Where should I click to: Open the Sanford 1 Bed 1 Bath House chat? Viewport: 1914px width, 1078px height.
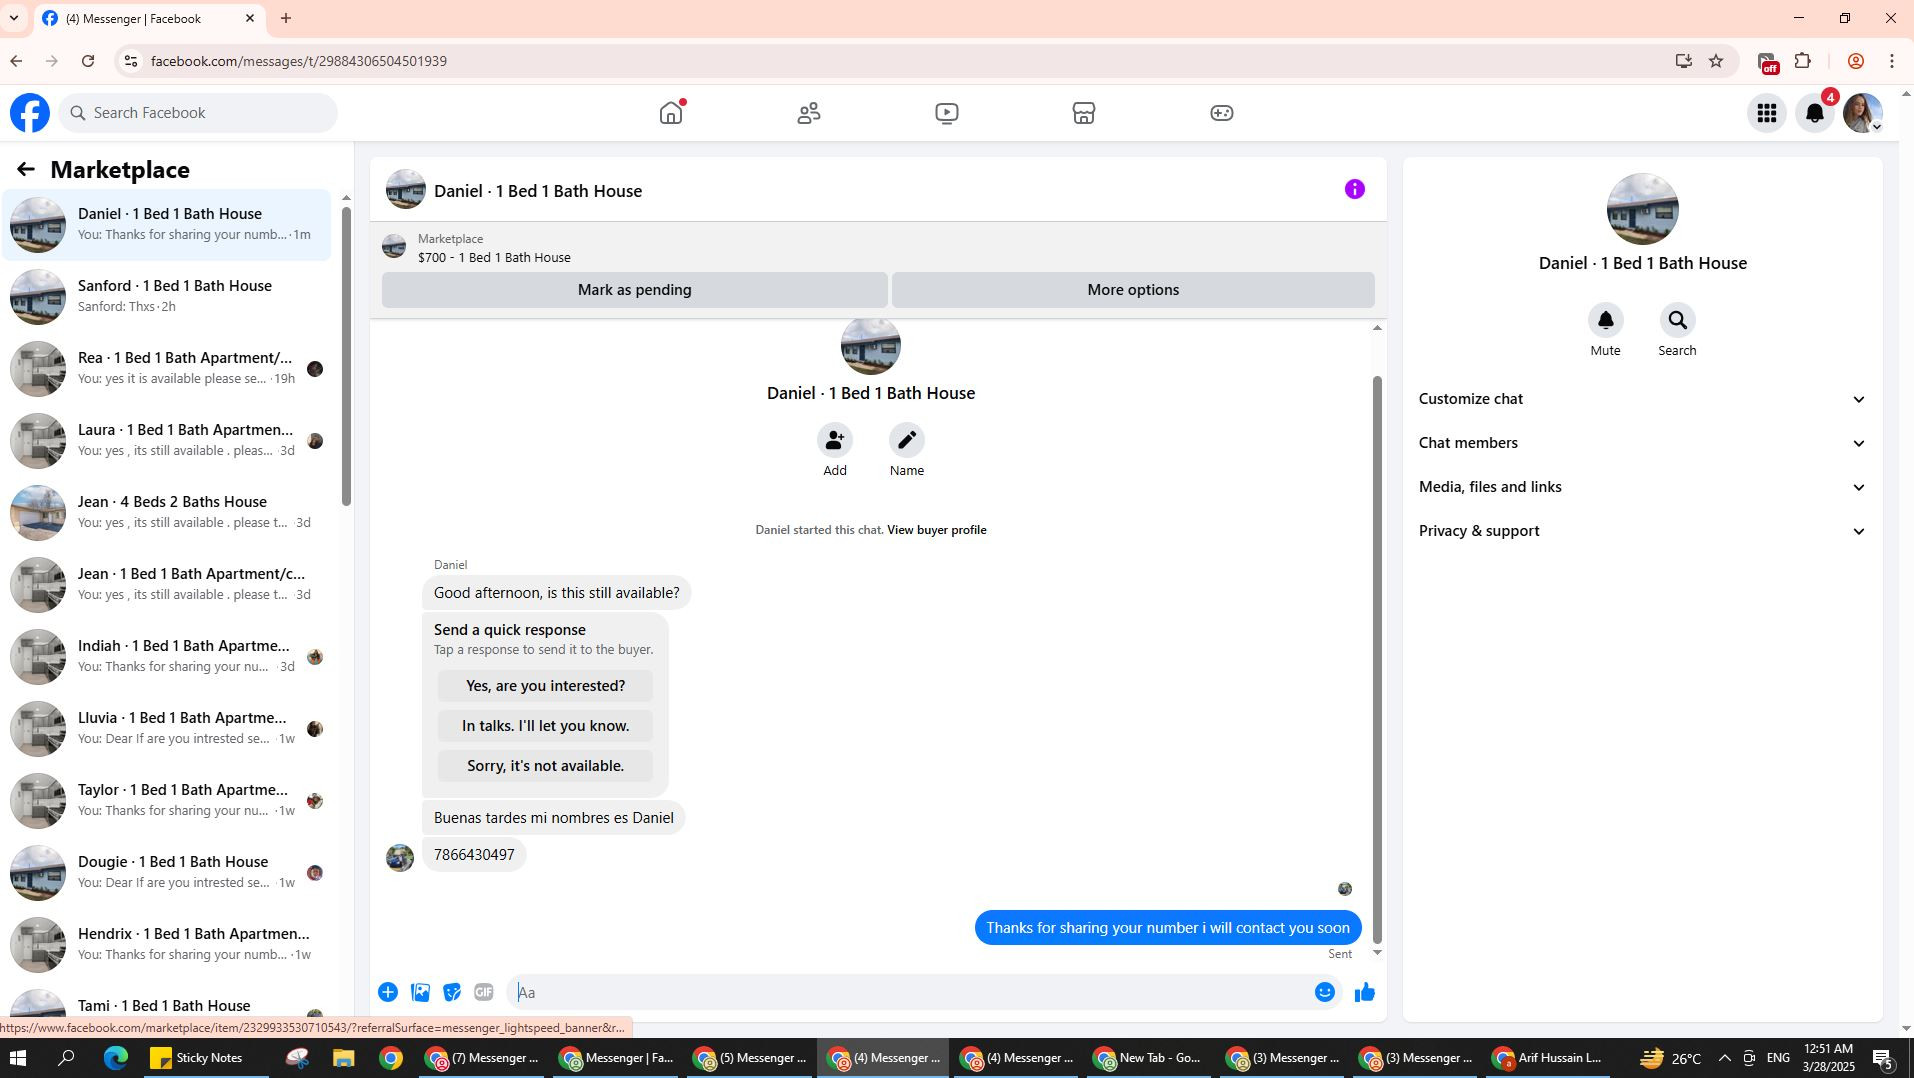point(166,297)
